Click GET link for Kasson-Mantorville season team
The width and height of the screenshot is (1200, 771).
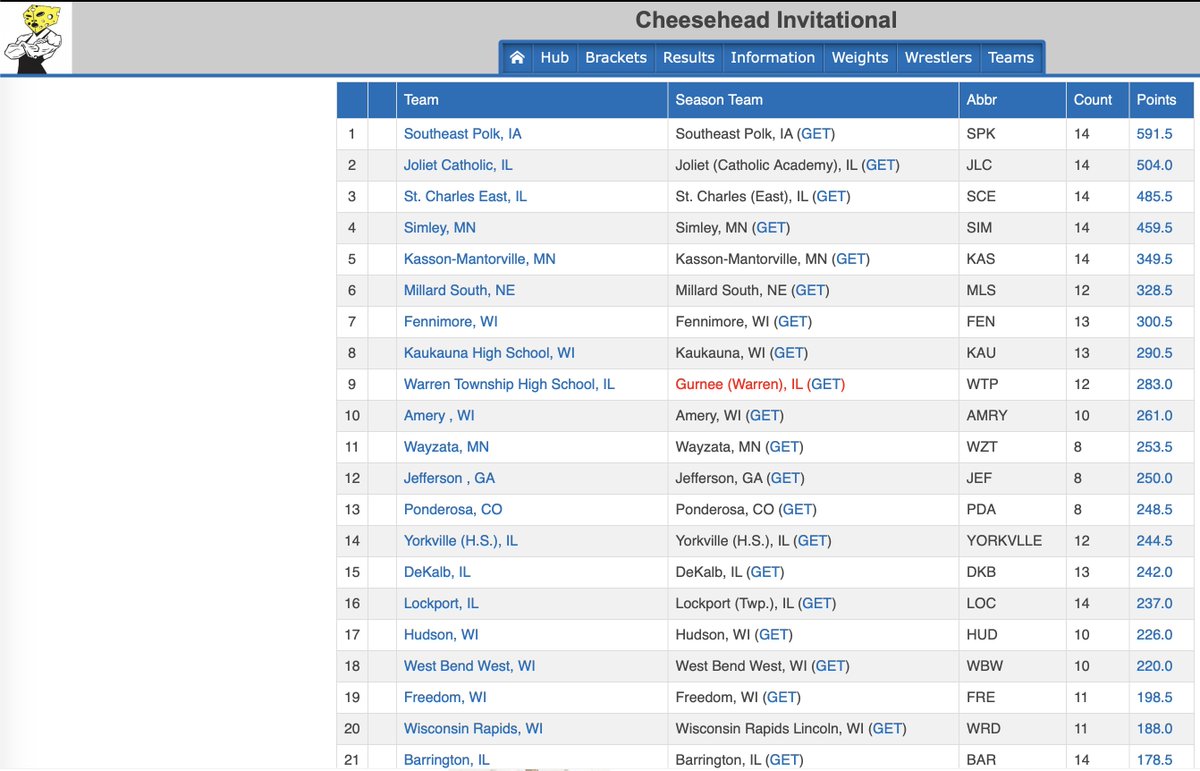tap(851, 259)
